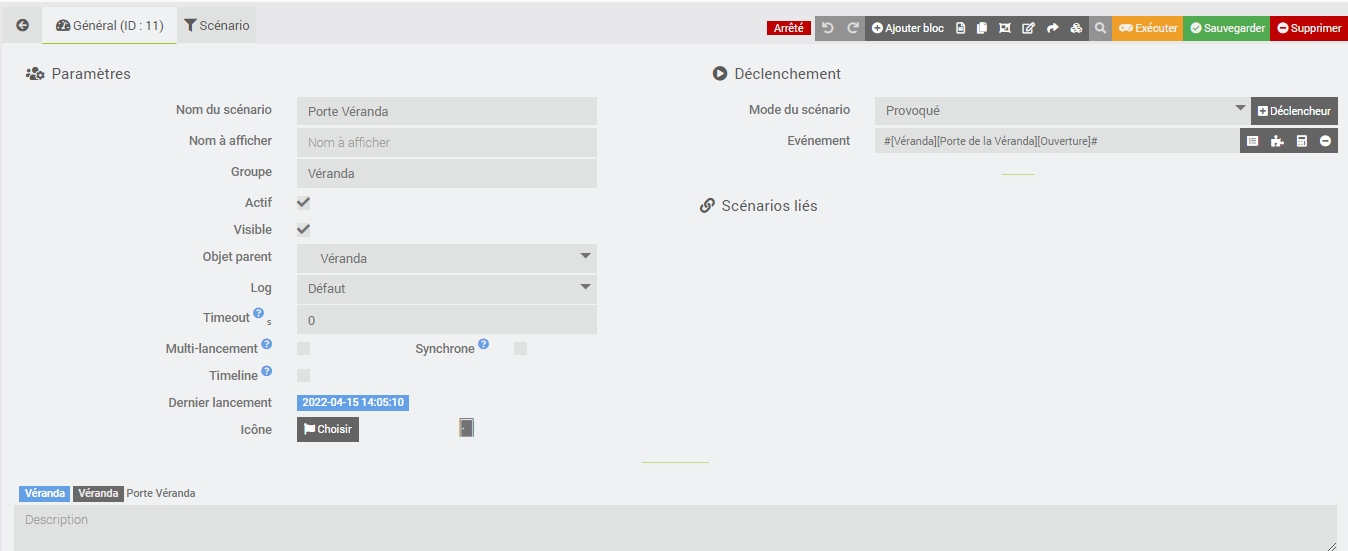This screenshot has width=1348, height=551.
Task: Enable the Synchrone checkbox
Action: (520, 349)
